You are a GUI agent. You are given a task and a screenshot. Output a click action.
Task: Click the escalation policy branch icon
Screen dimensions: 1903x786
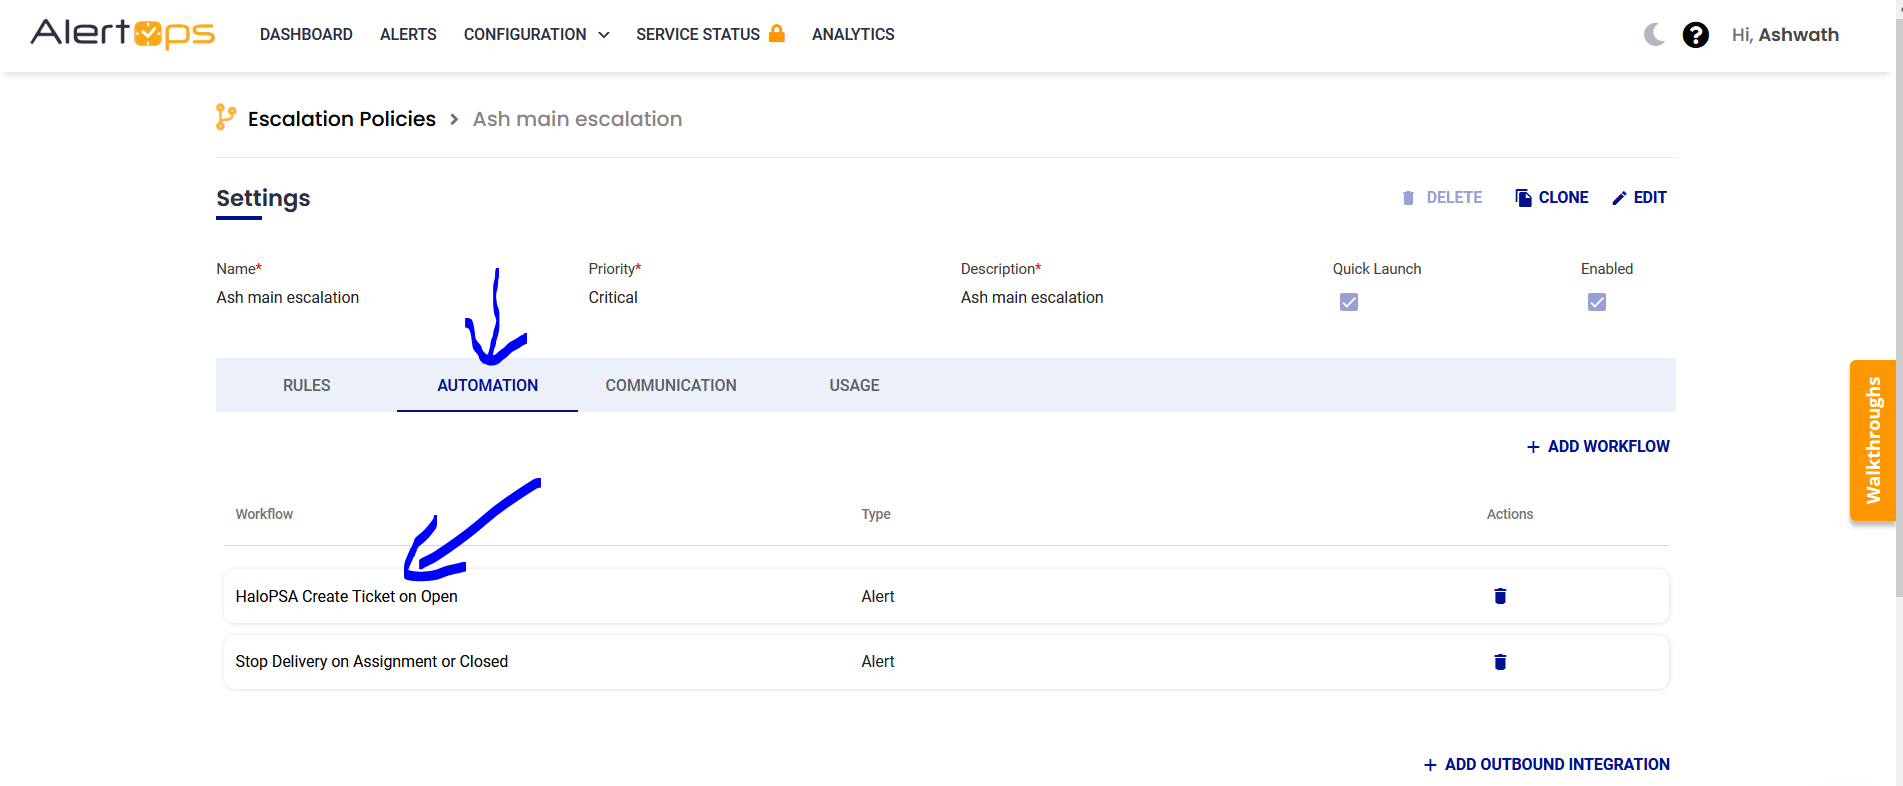(x=226, y=118)
